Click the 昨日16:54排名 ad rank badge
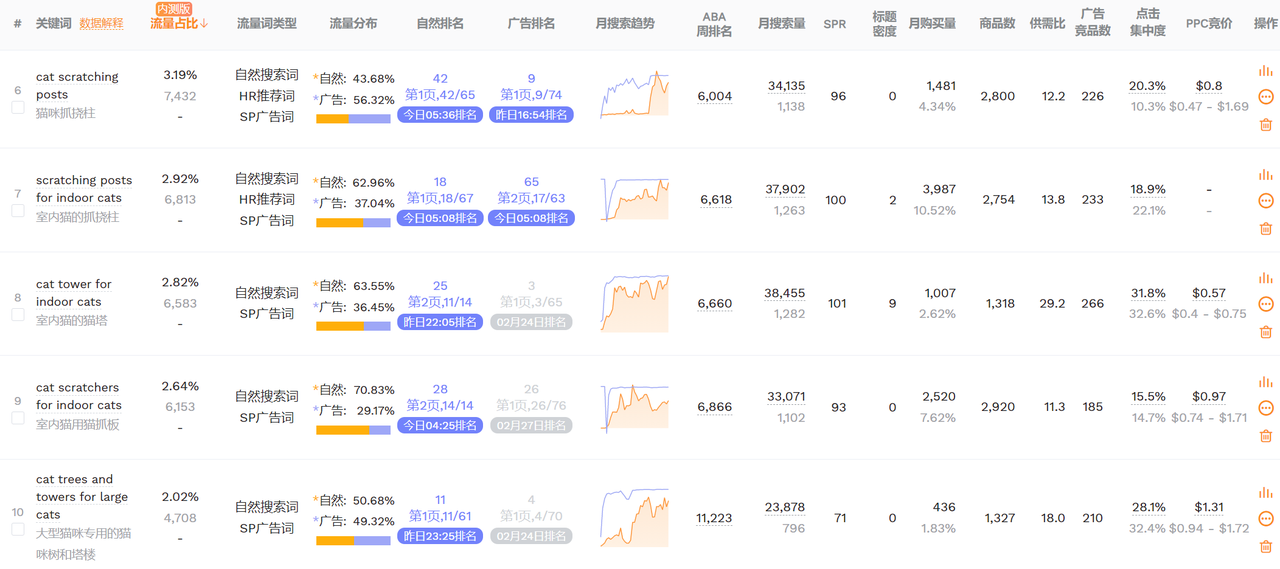 point(531,115)
